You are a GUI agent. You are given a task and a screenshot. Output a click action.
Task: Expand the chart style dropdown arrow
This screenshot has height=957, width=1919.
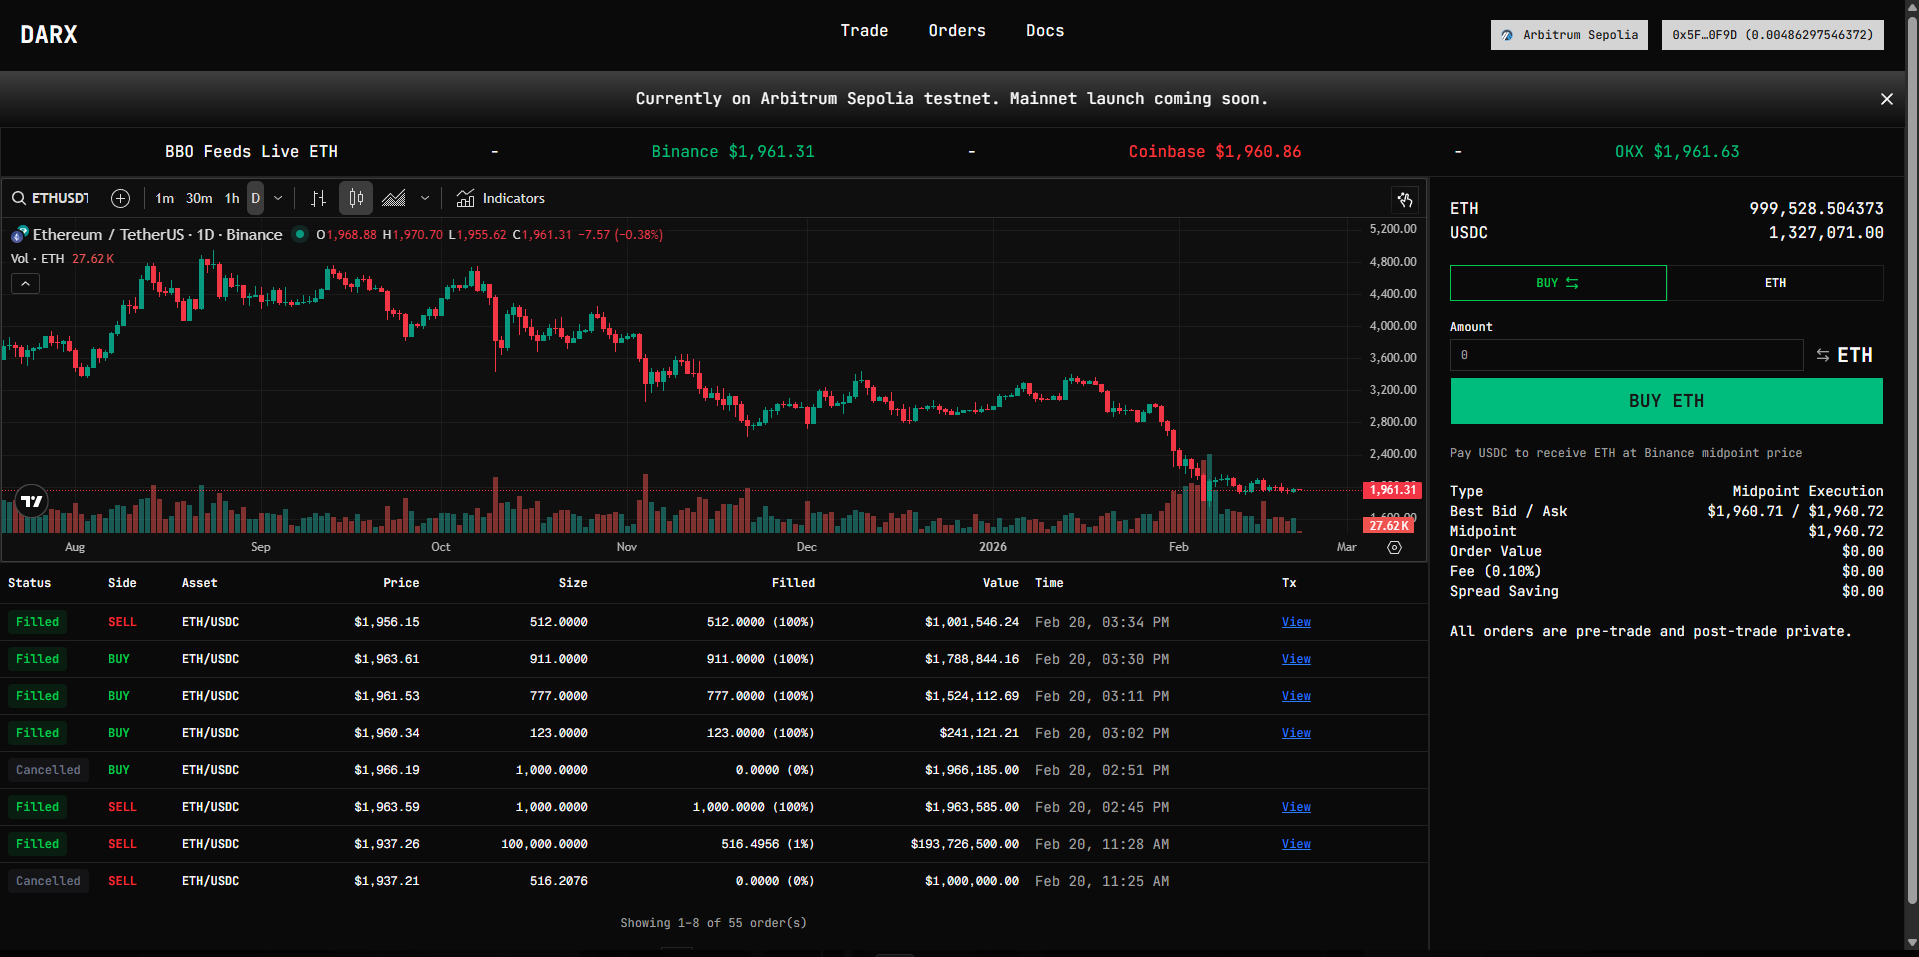tap(425, 198)
